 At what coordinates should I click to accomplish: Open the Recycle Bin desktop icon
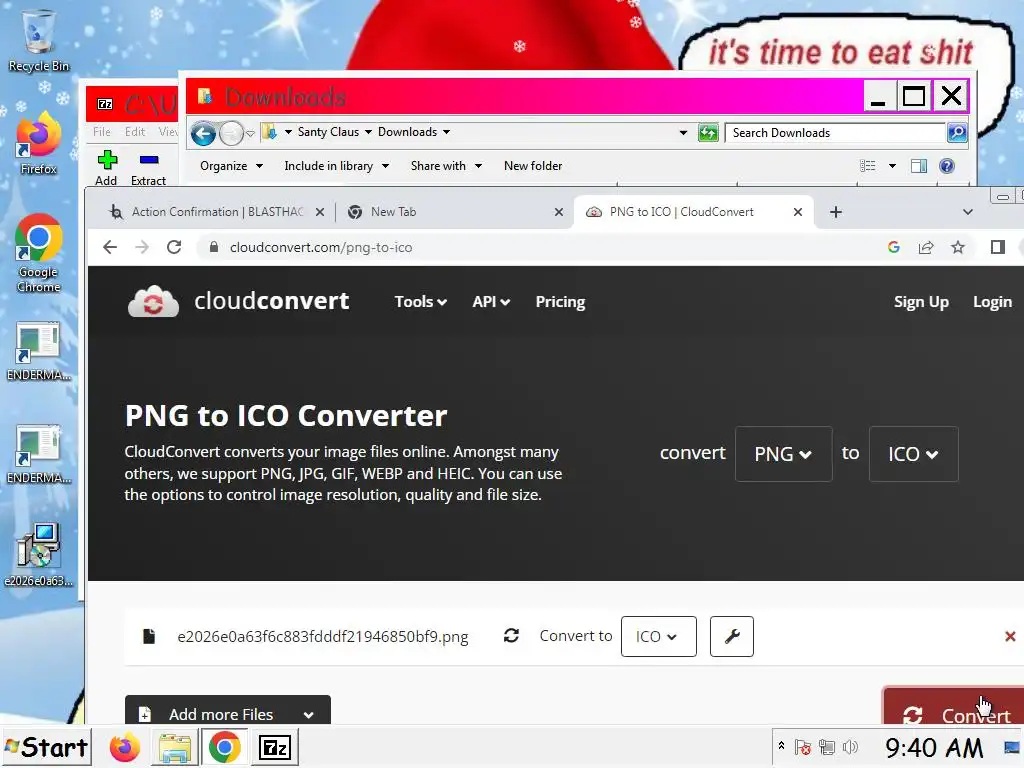click(x=38, y=40)
